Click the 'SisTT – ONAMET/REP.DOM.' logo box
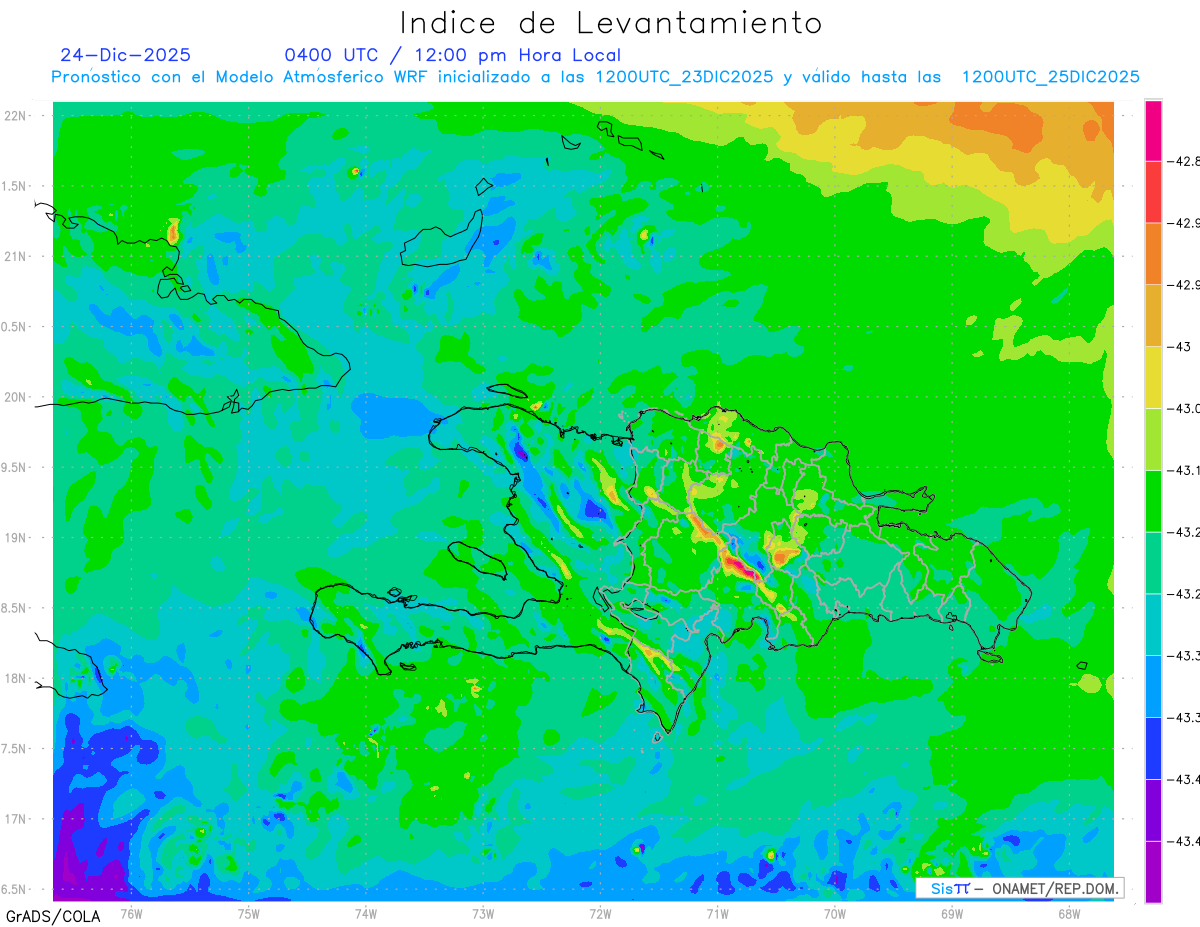 coord(1020,888)
